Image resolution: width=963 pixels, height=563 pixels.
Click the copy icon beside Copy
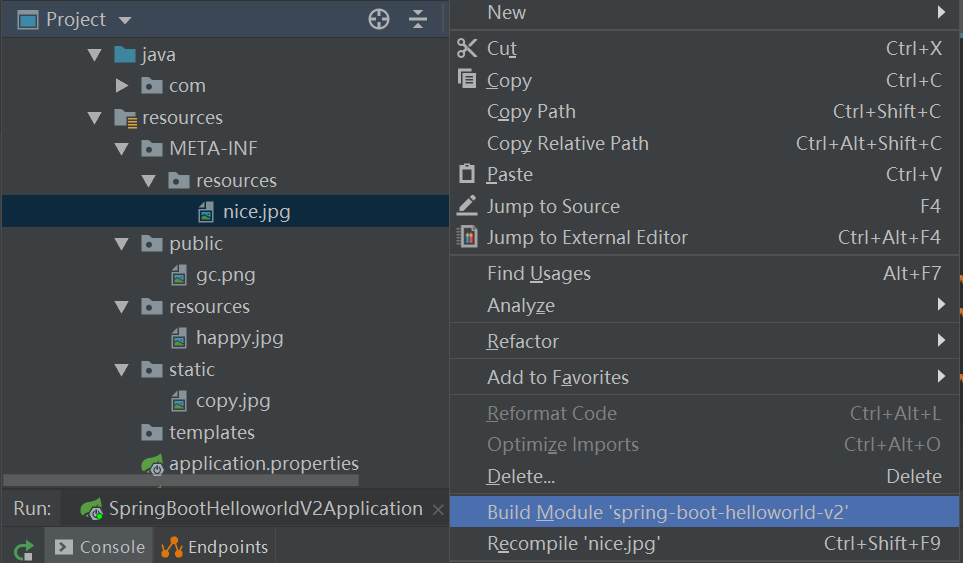point(467,79)
